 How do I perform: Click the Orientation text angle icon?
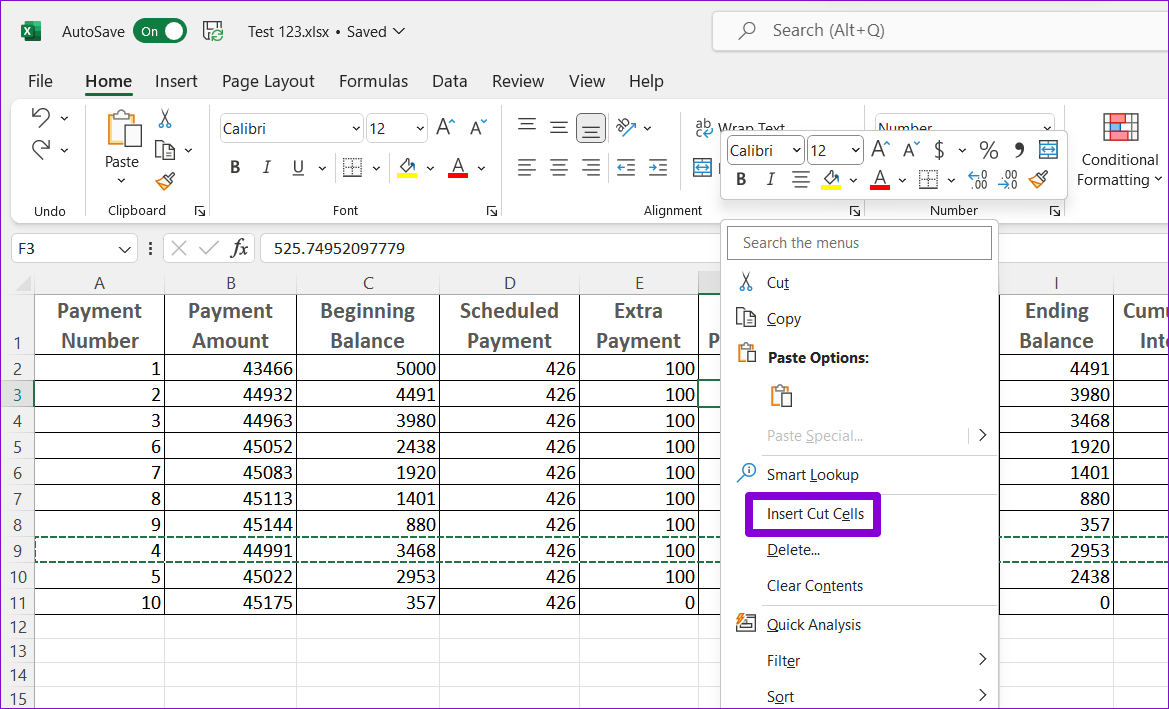pyautogui.click(x=626, y=127)
